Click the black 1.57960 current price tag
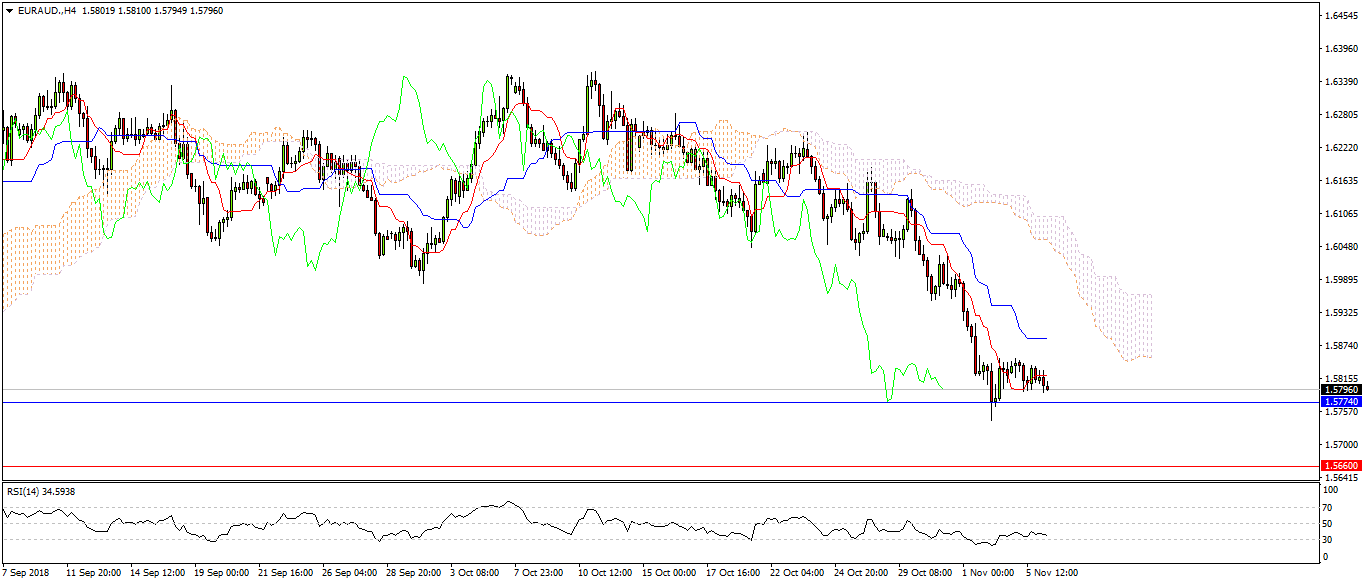The width and height of the screenshot is (1362, 584). [x=1340, y=389]
